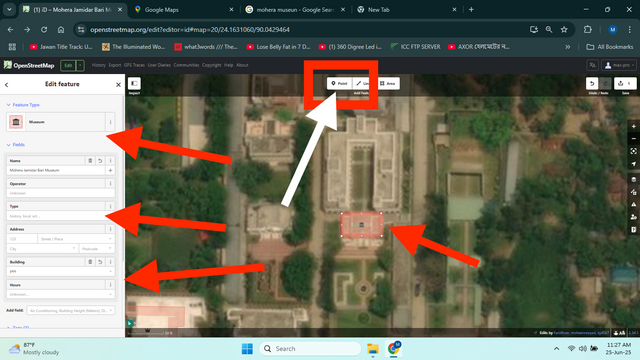
Task: Revert the Name field changes
Action: [100, 161]
